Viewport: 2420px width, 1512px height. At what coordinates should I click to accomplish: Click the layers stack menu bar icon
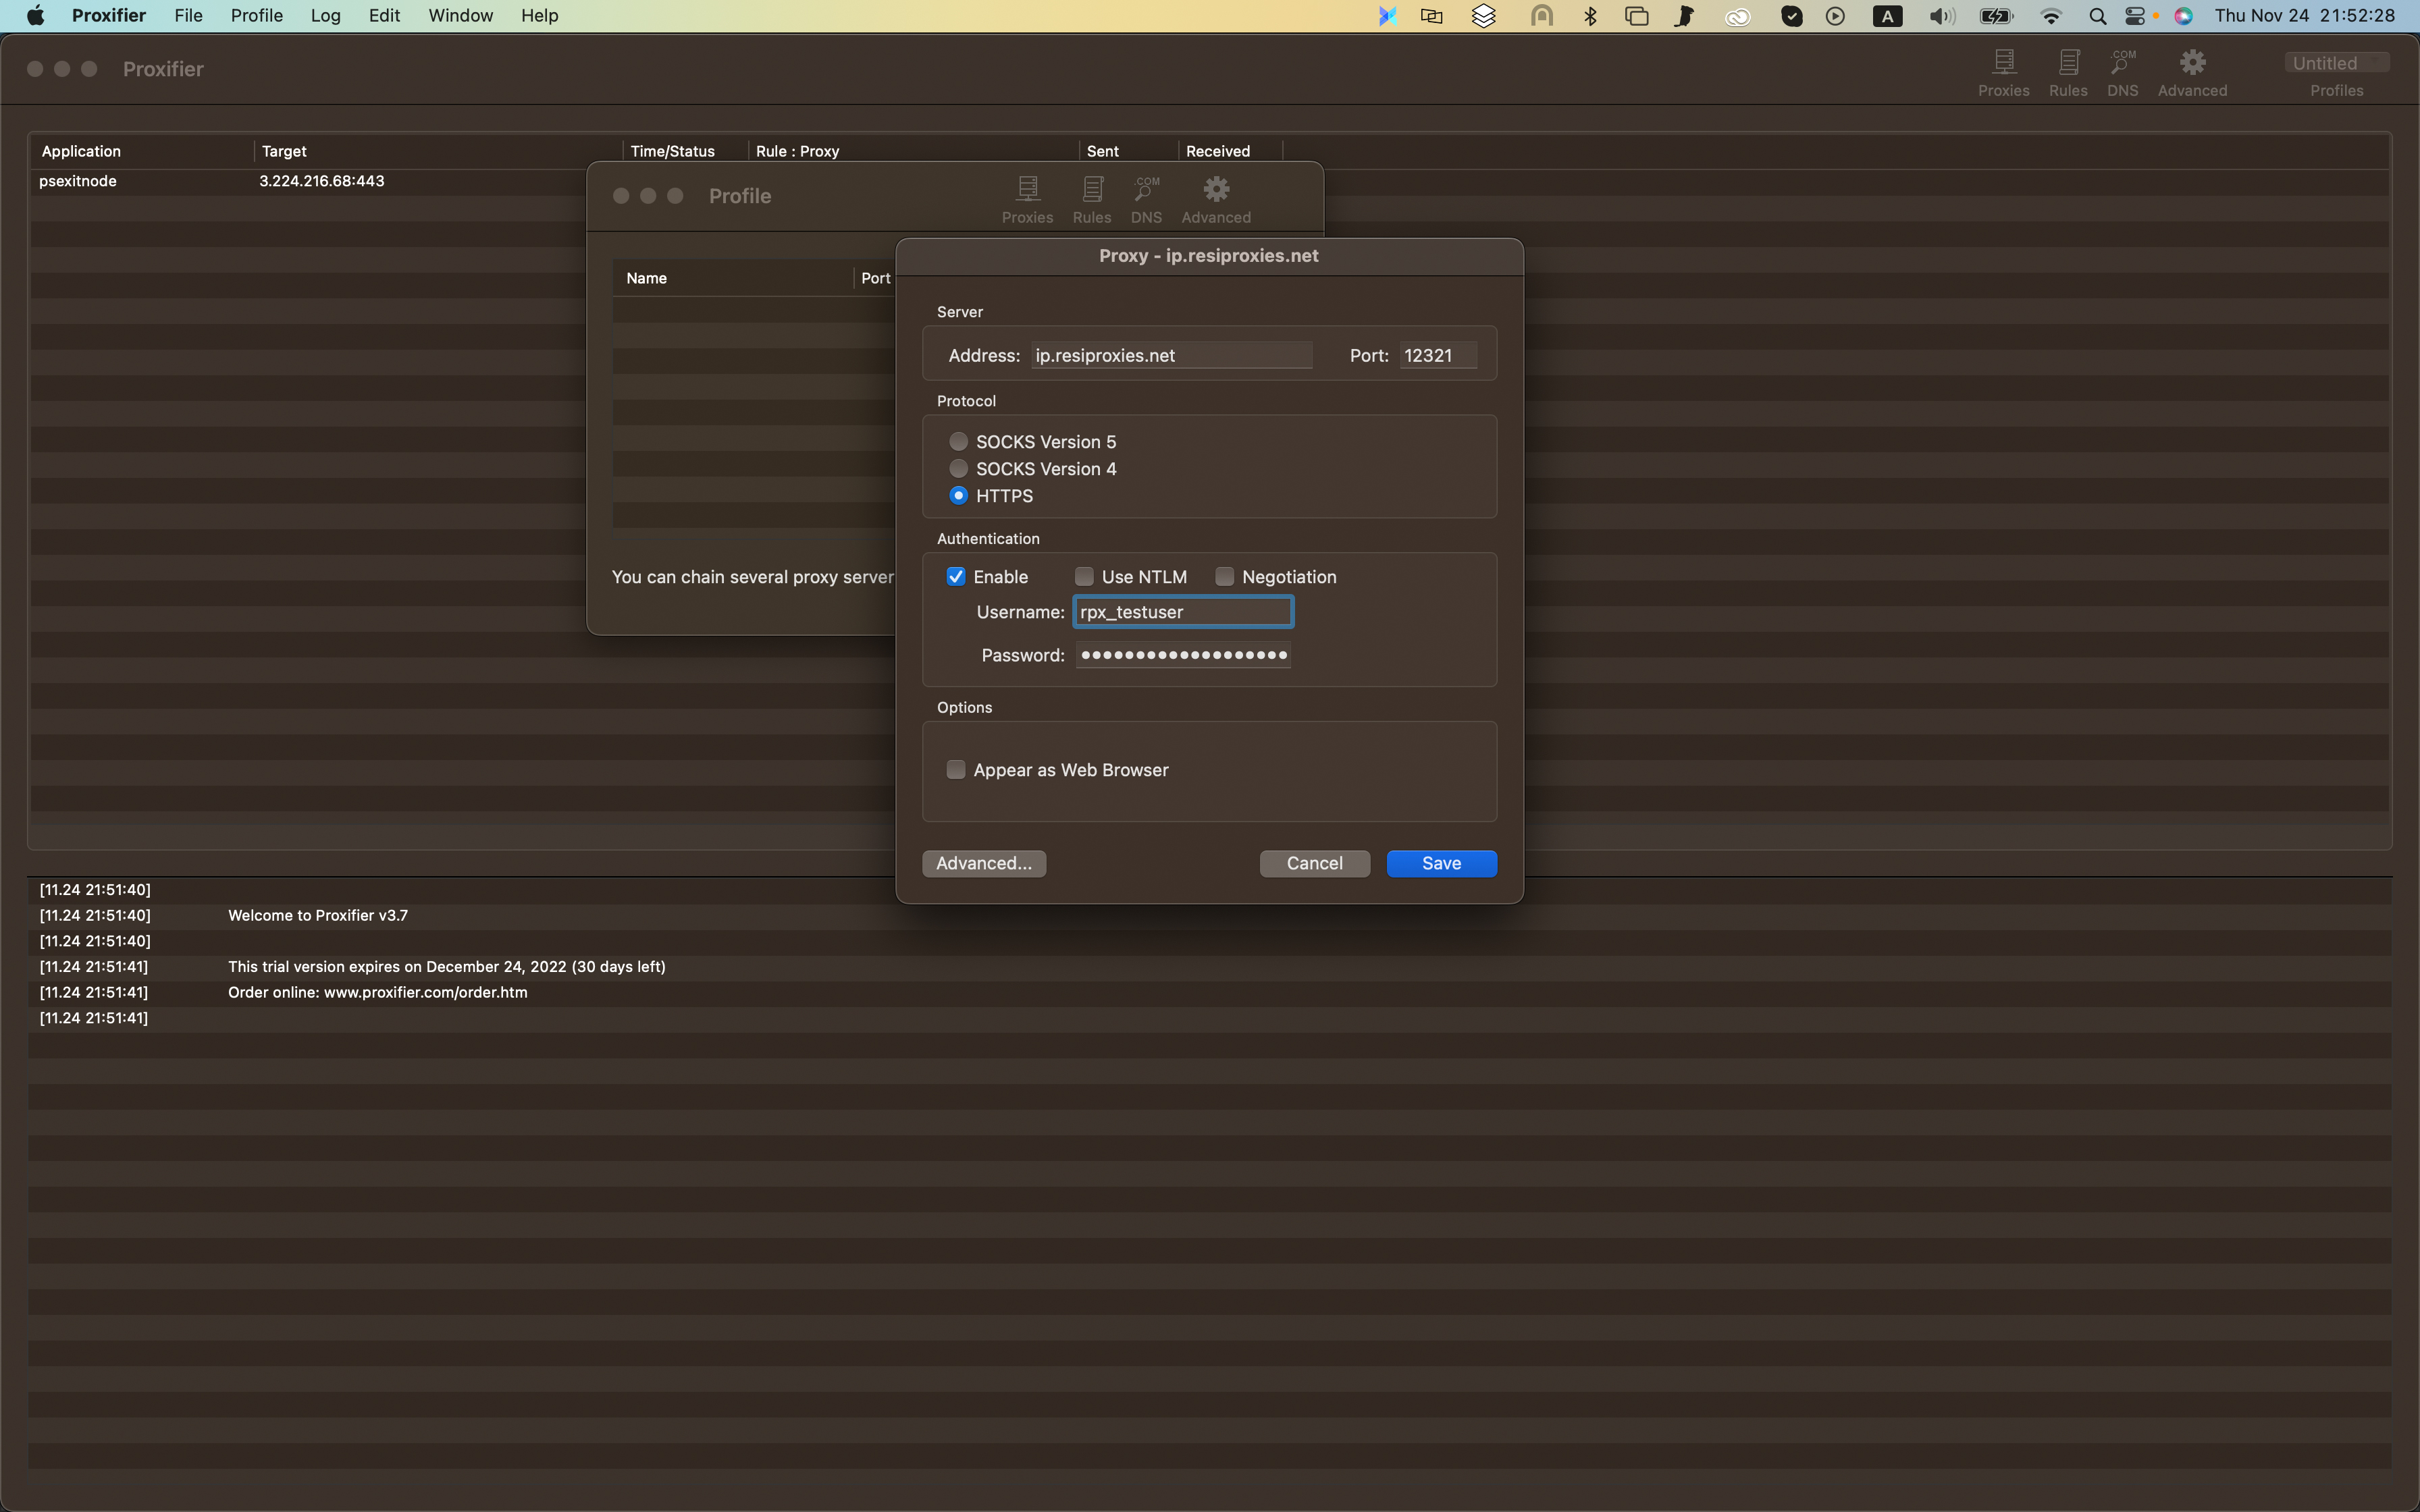(1483, 15)
